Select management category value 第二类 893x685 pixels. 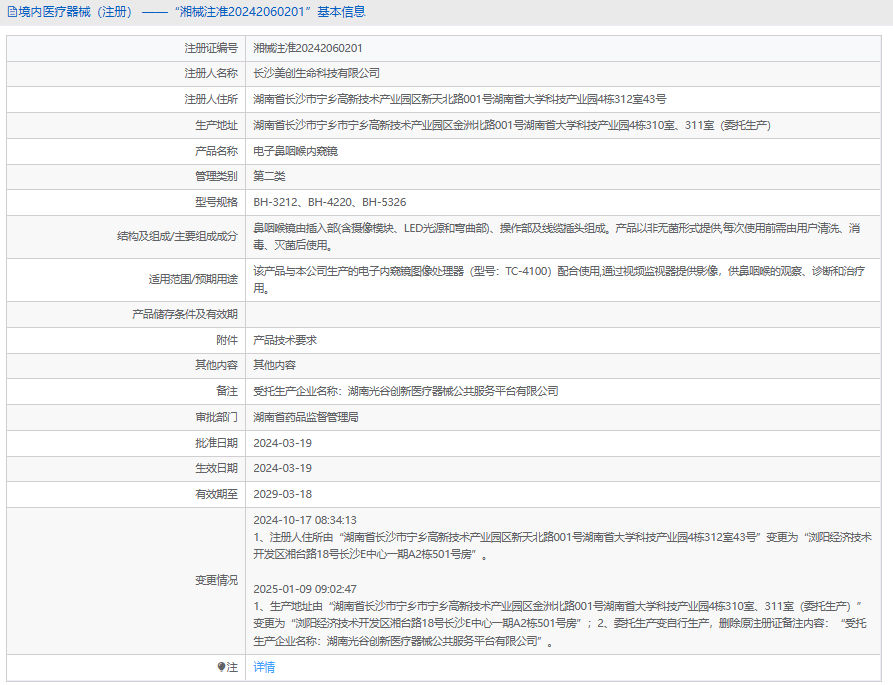(269, 177)
